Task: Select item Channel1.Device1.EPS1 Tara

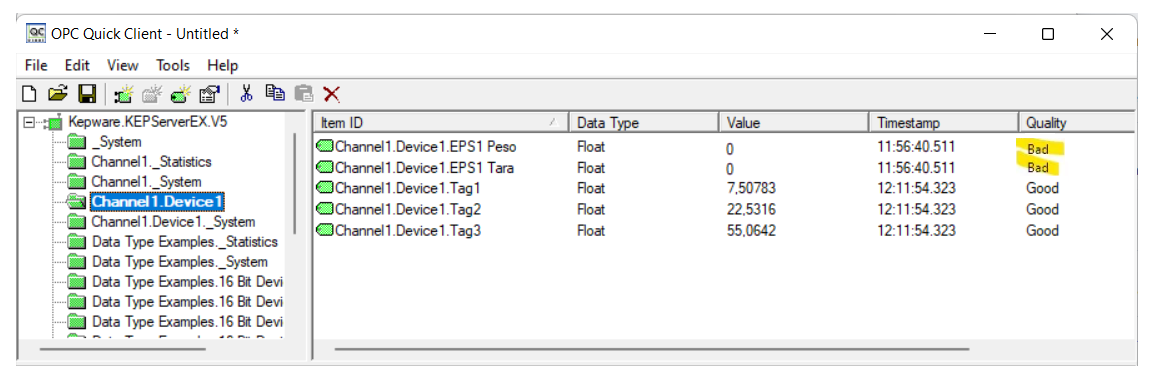Action: tap(424, 167)
